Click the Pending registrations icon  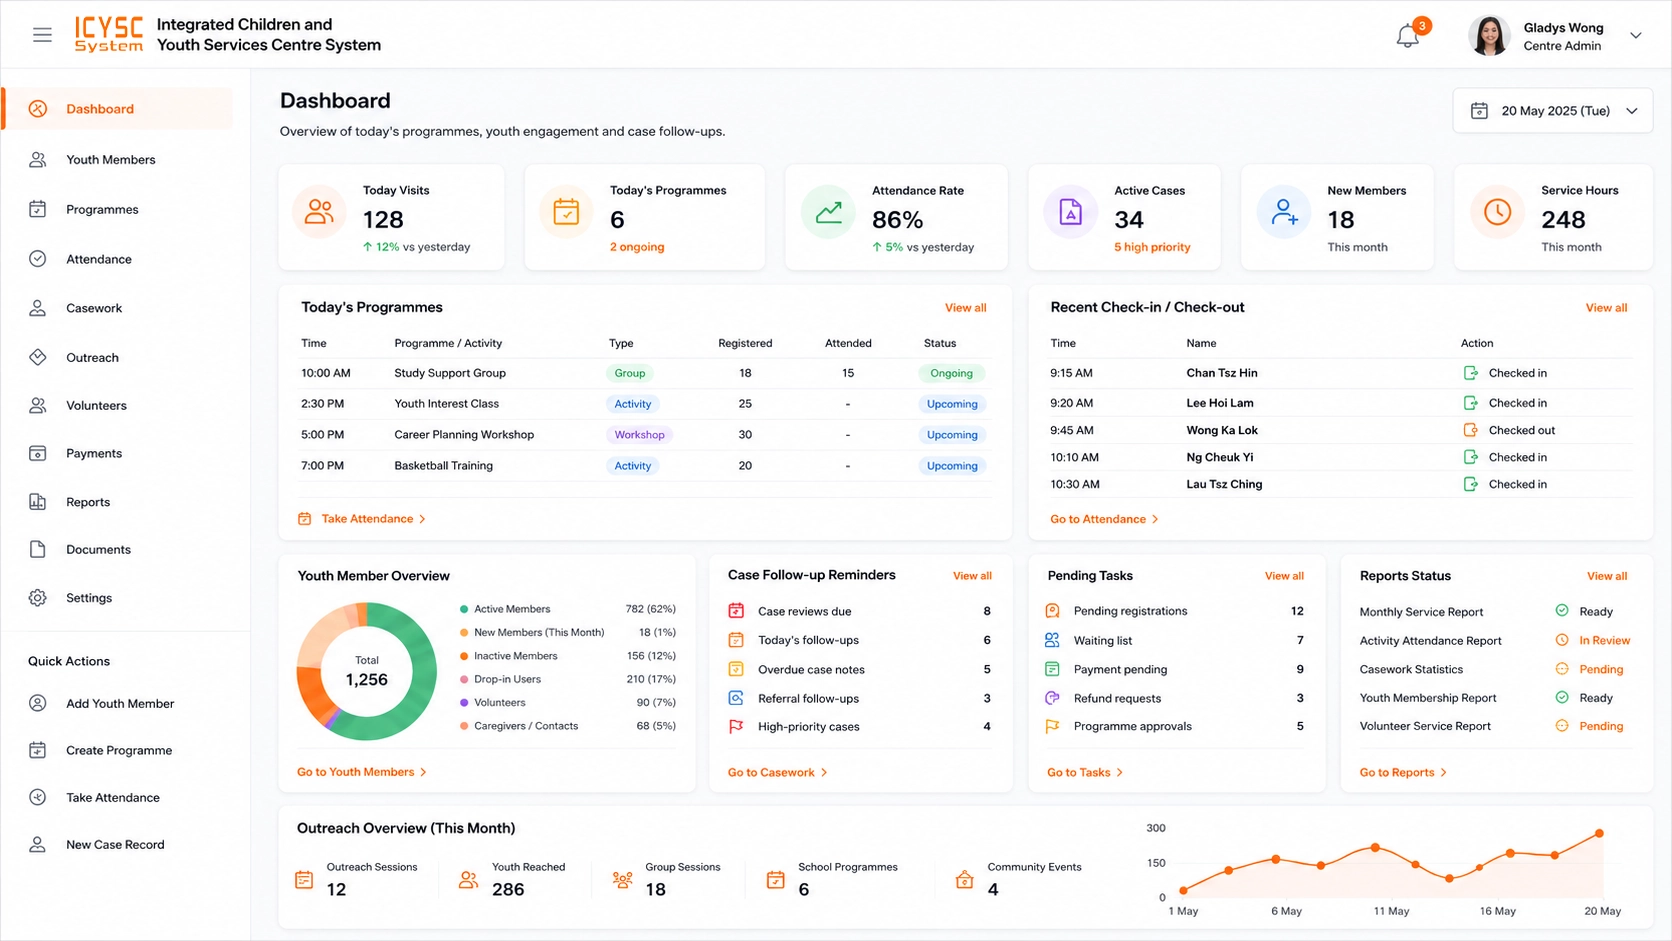[x=1052, y=611]
